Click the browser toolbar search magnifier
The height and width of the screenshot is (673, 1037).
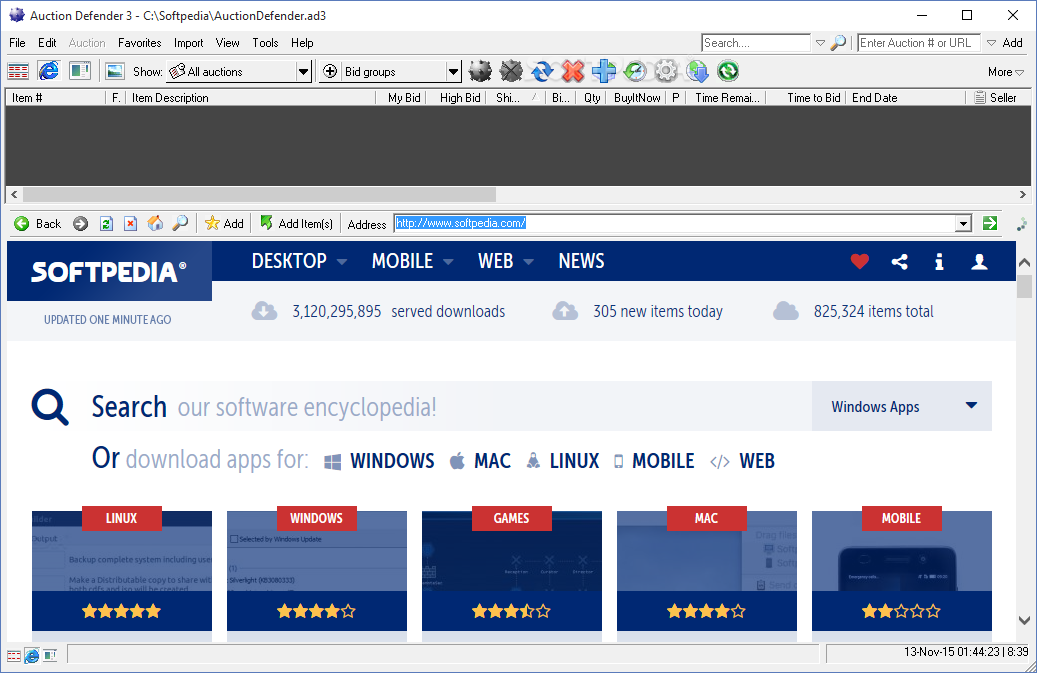click(x=180, y=223)
